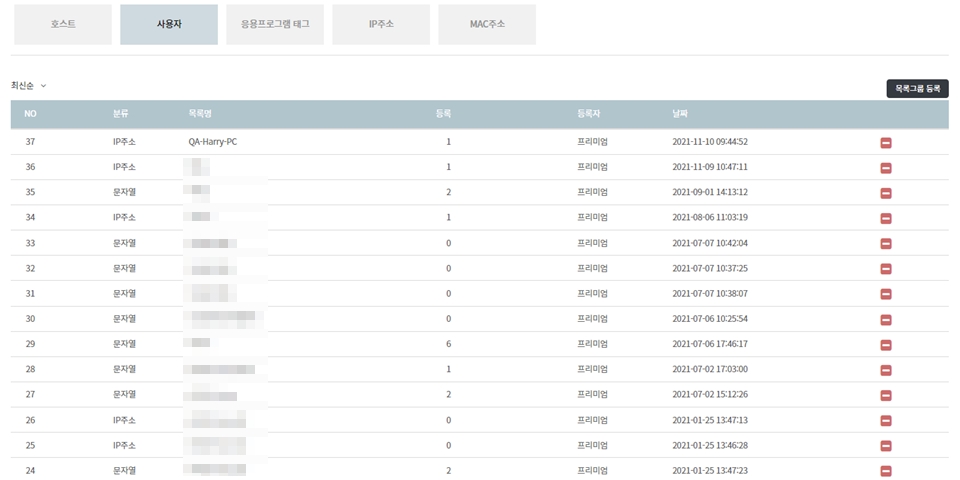Go to the MAC주소 tab
Screen dimensions: 960x480
487,24
